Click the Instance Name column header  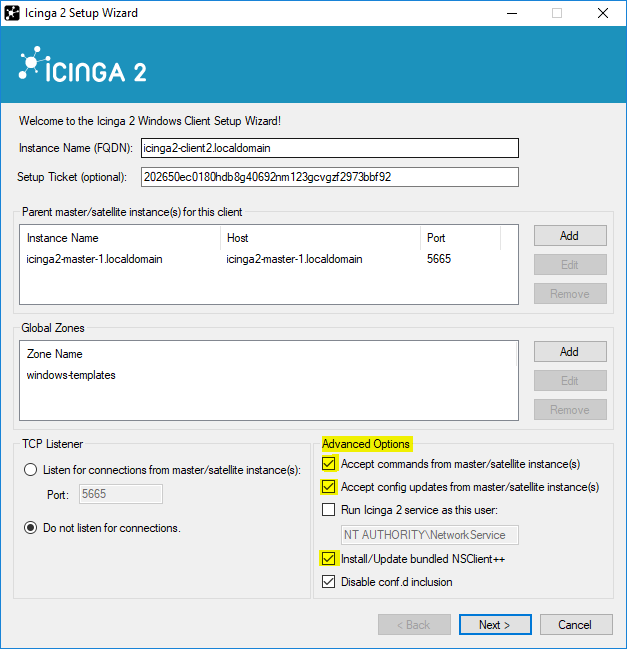point(120,238)
